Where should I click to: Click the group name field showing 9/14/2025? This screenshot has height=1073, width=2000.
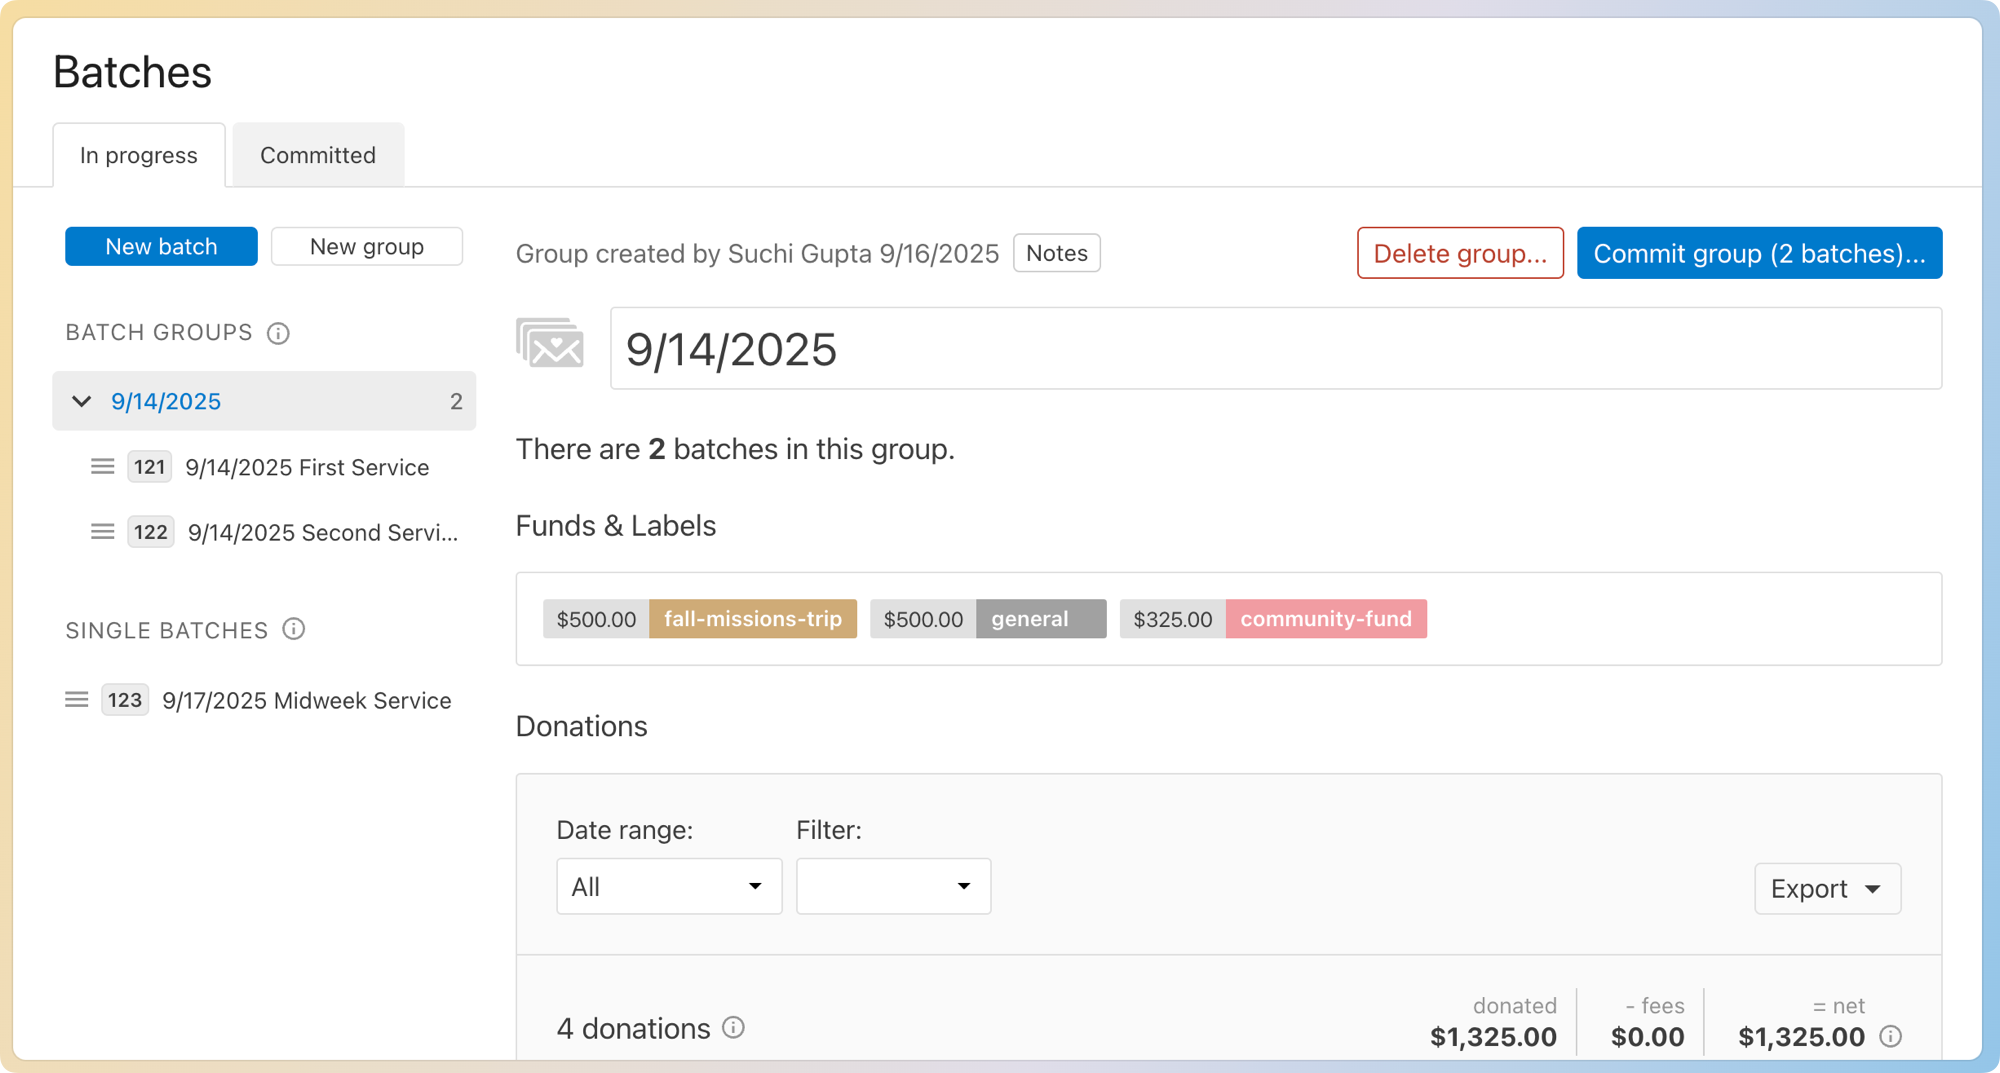coord(1275,349)
